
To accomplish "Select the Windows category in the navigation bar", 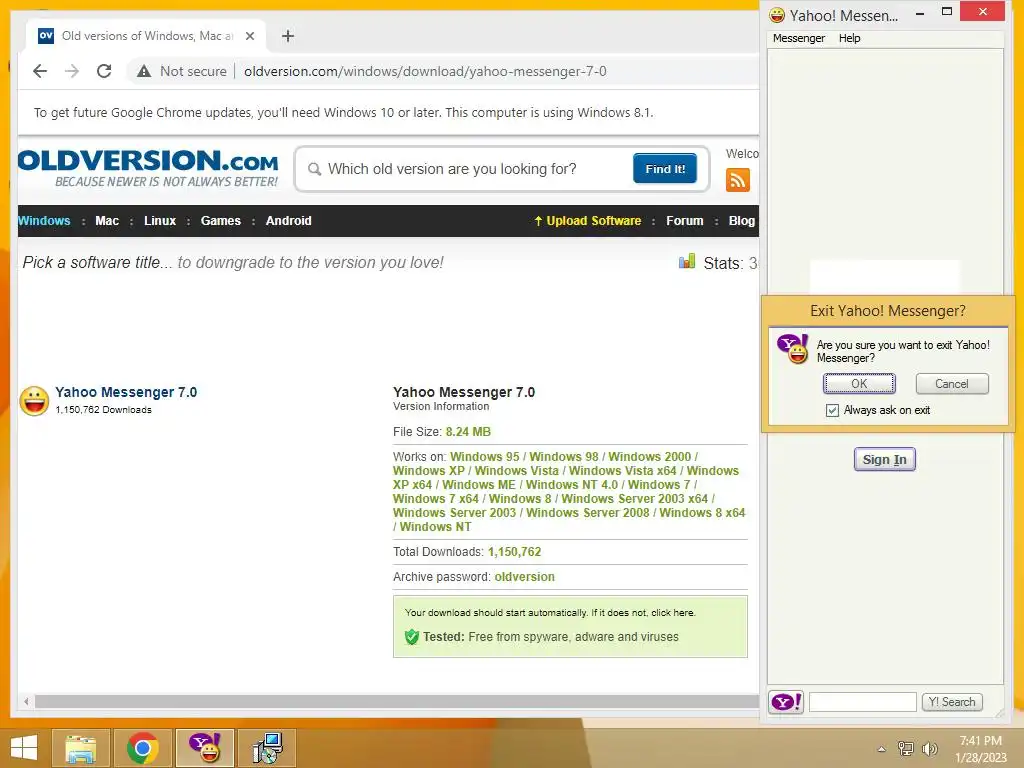I will (x=44, y=221).
